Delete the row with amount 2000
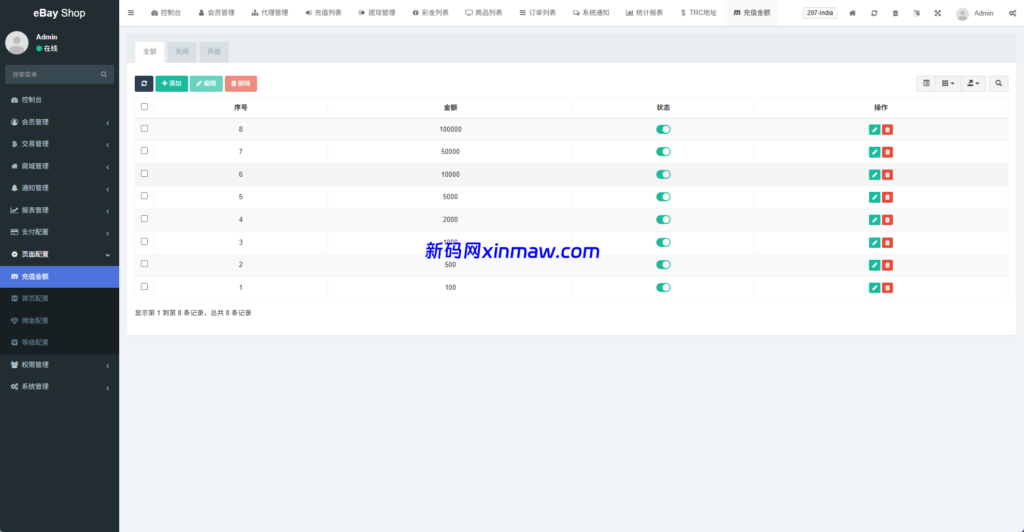1024x532 pixels. point(888,220)
